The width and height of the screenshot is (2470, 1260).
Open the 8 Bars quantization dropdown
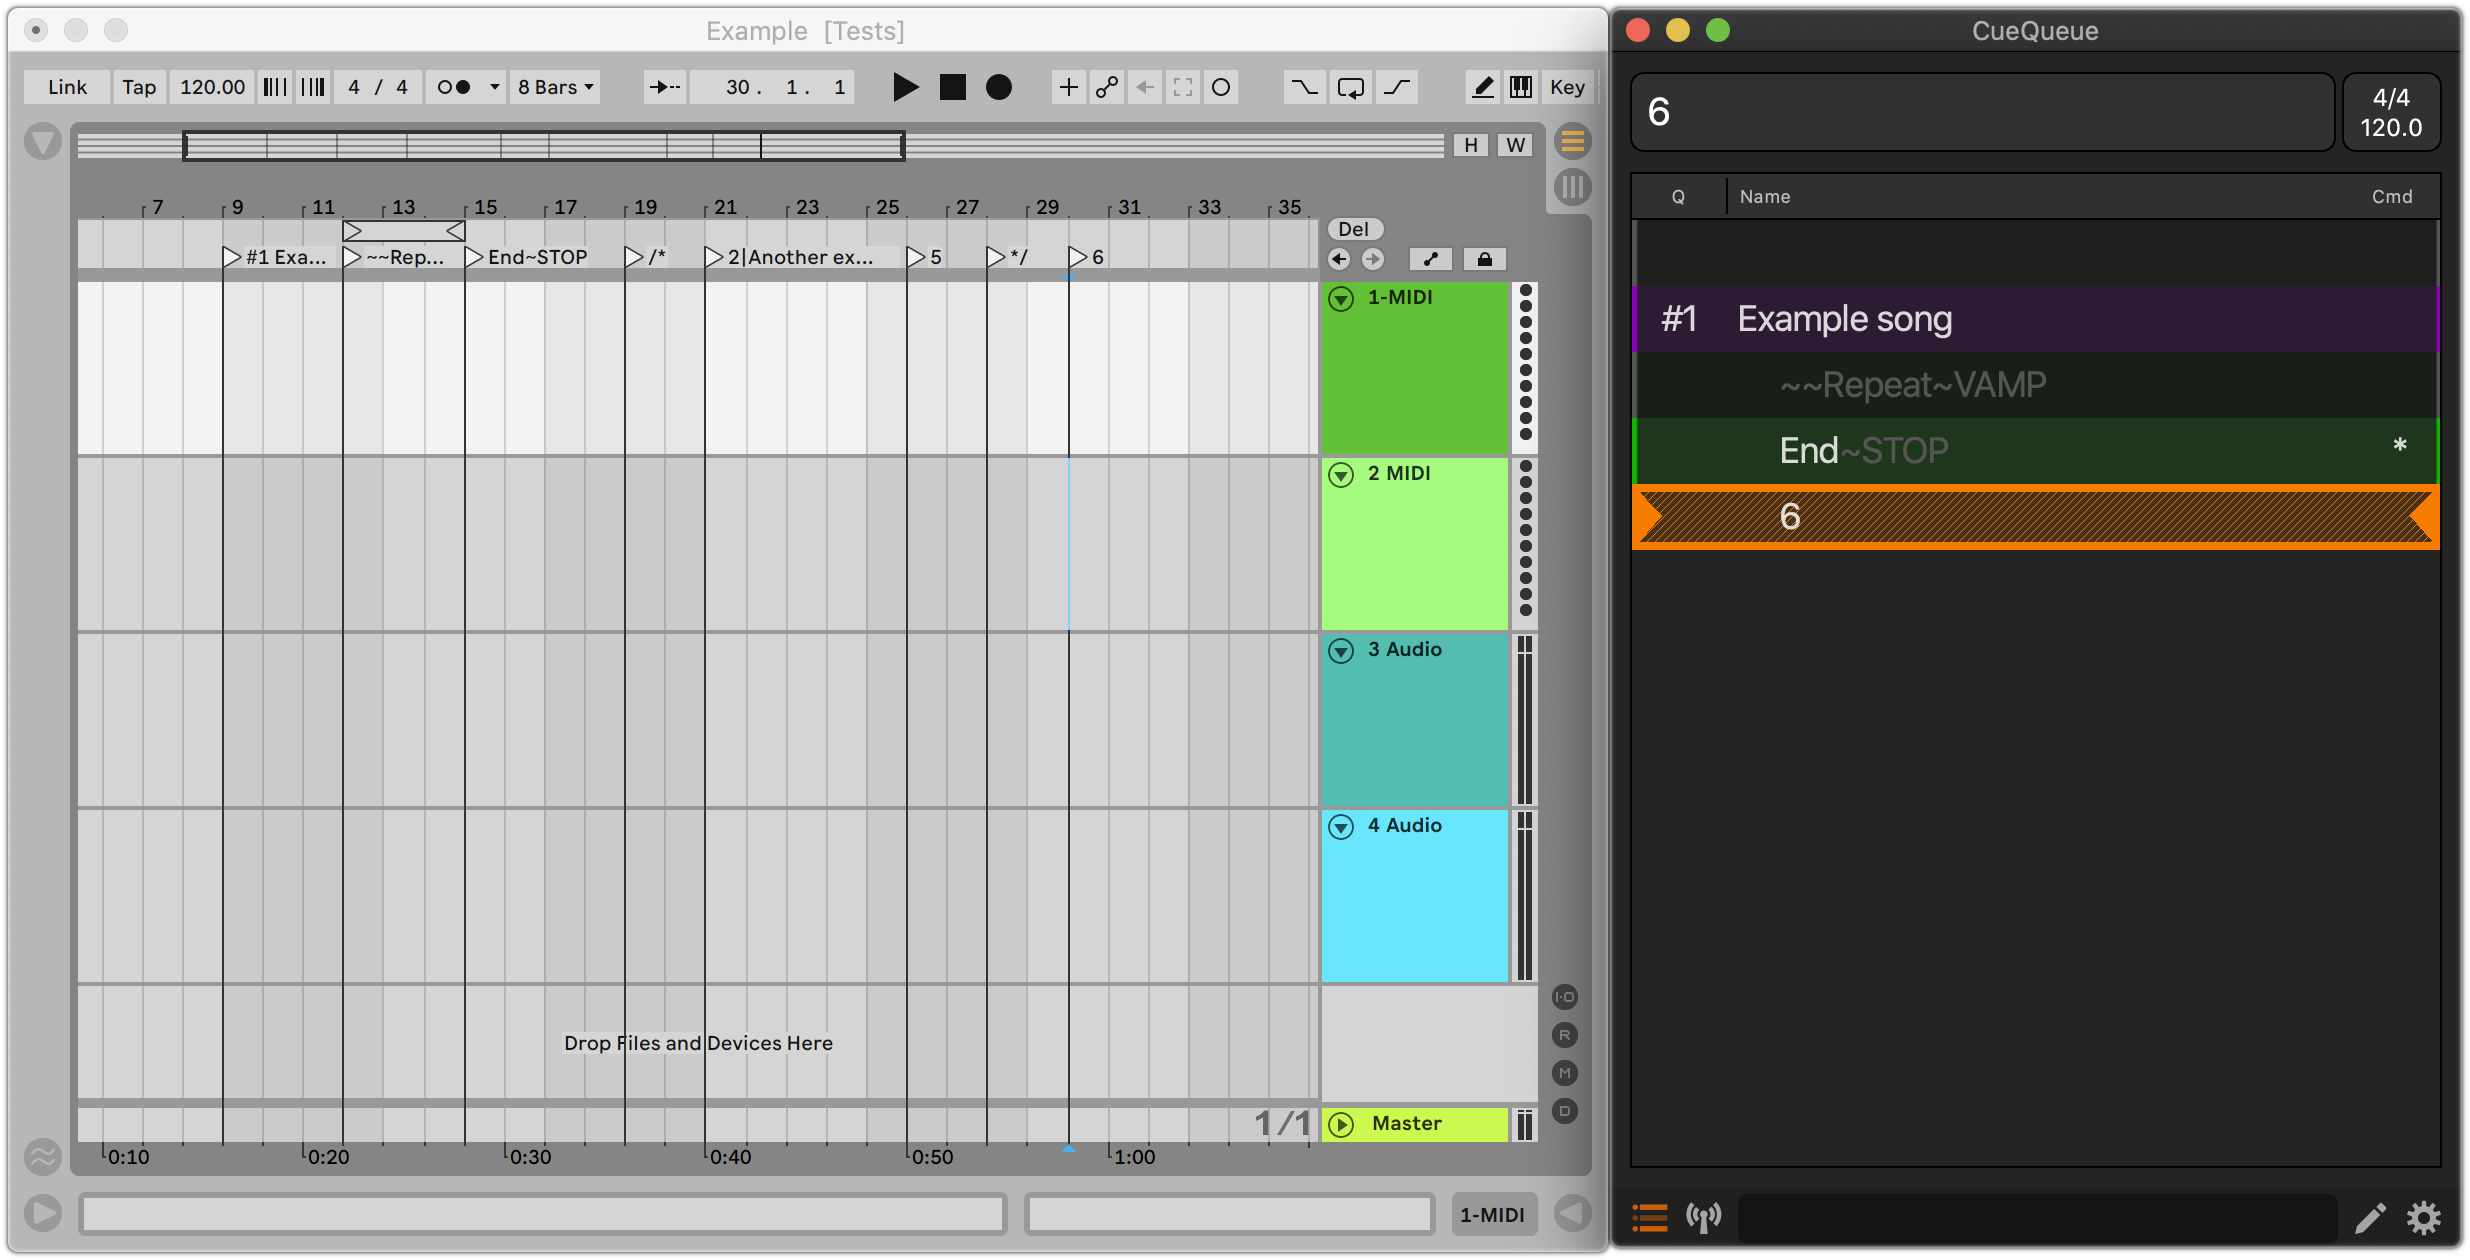click(x=555, y=87)
